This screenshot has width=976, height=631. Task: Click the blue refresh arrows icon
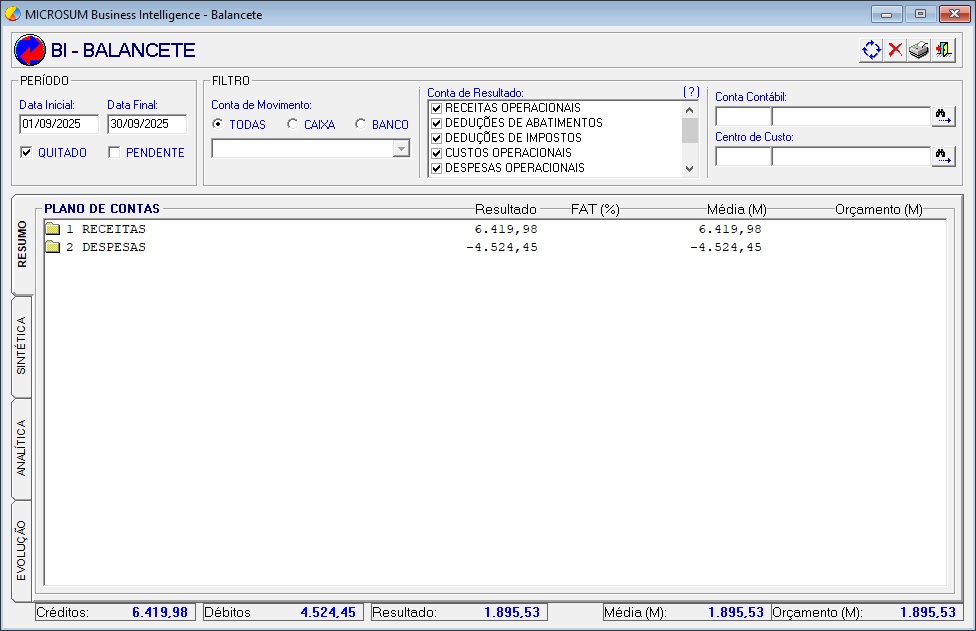871,50
